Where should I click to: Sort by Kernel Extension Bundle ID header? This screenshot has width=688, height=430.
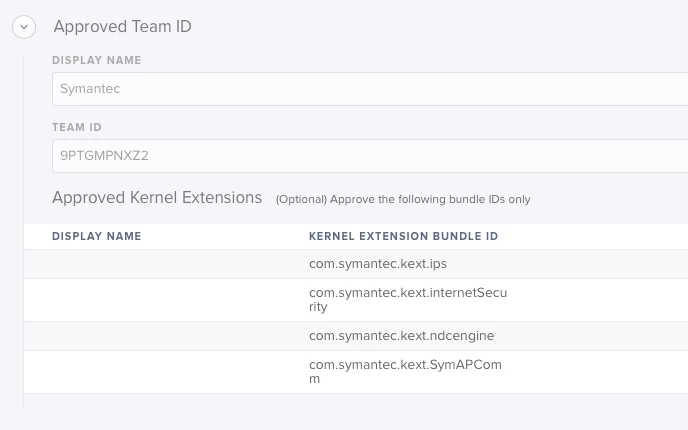click(403, 236)
